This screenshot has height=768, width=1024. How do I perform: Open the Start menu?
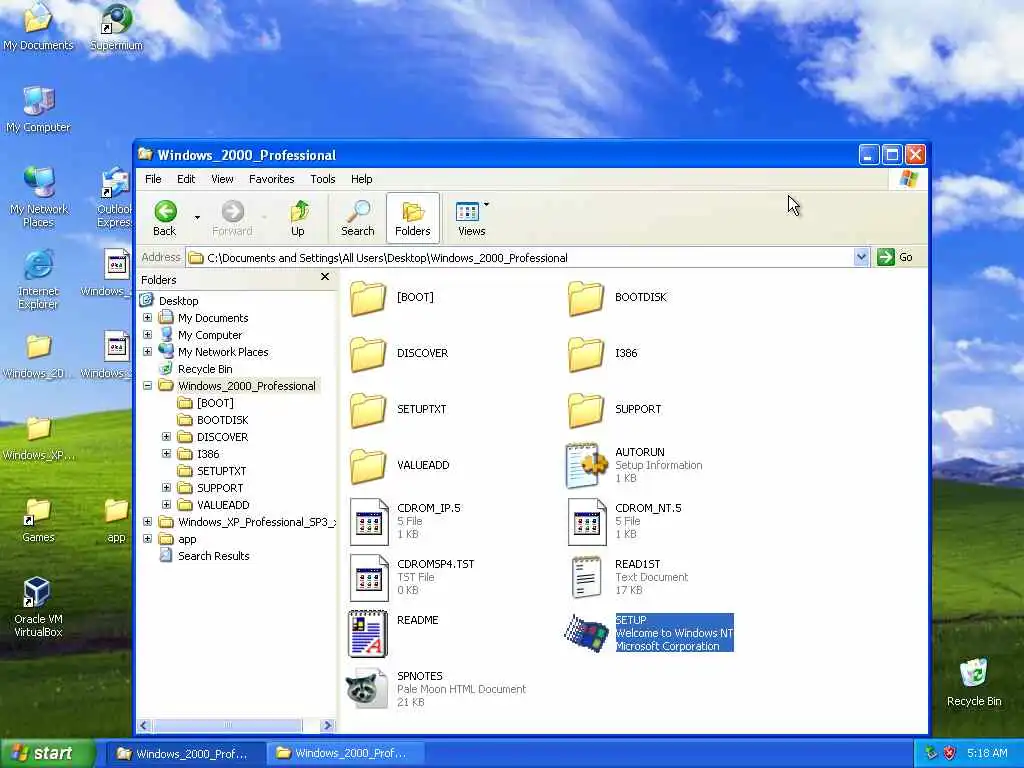[x=47, y=753]
